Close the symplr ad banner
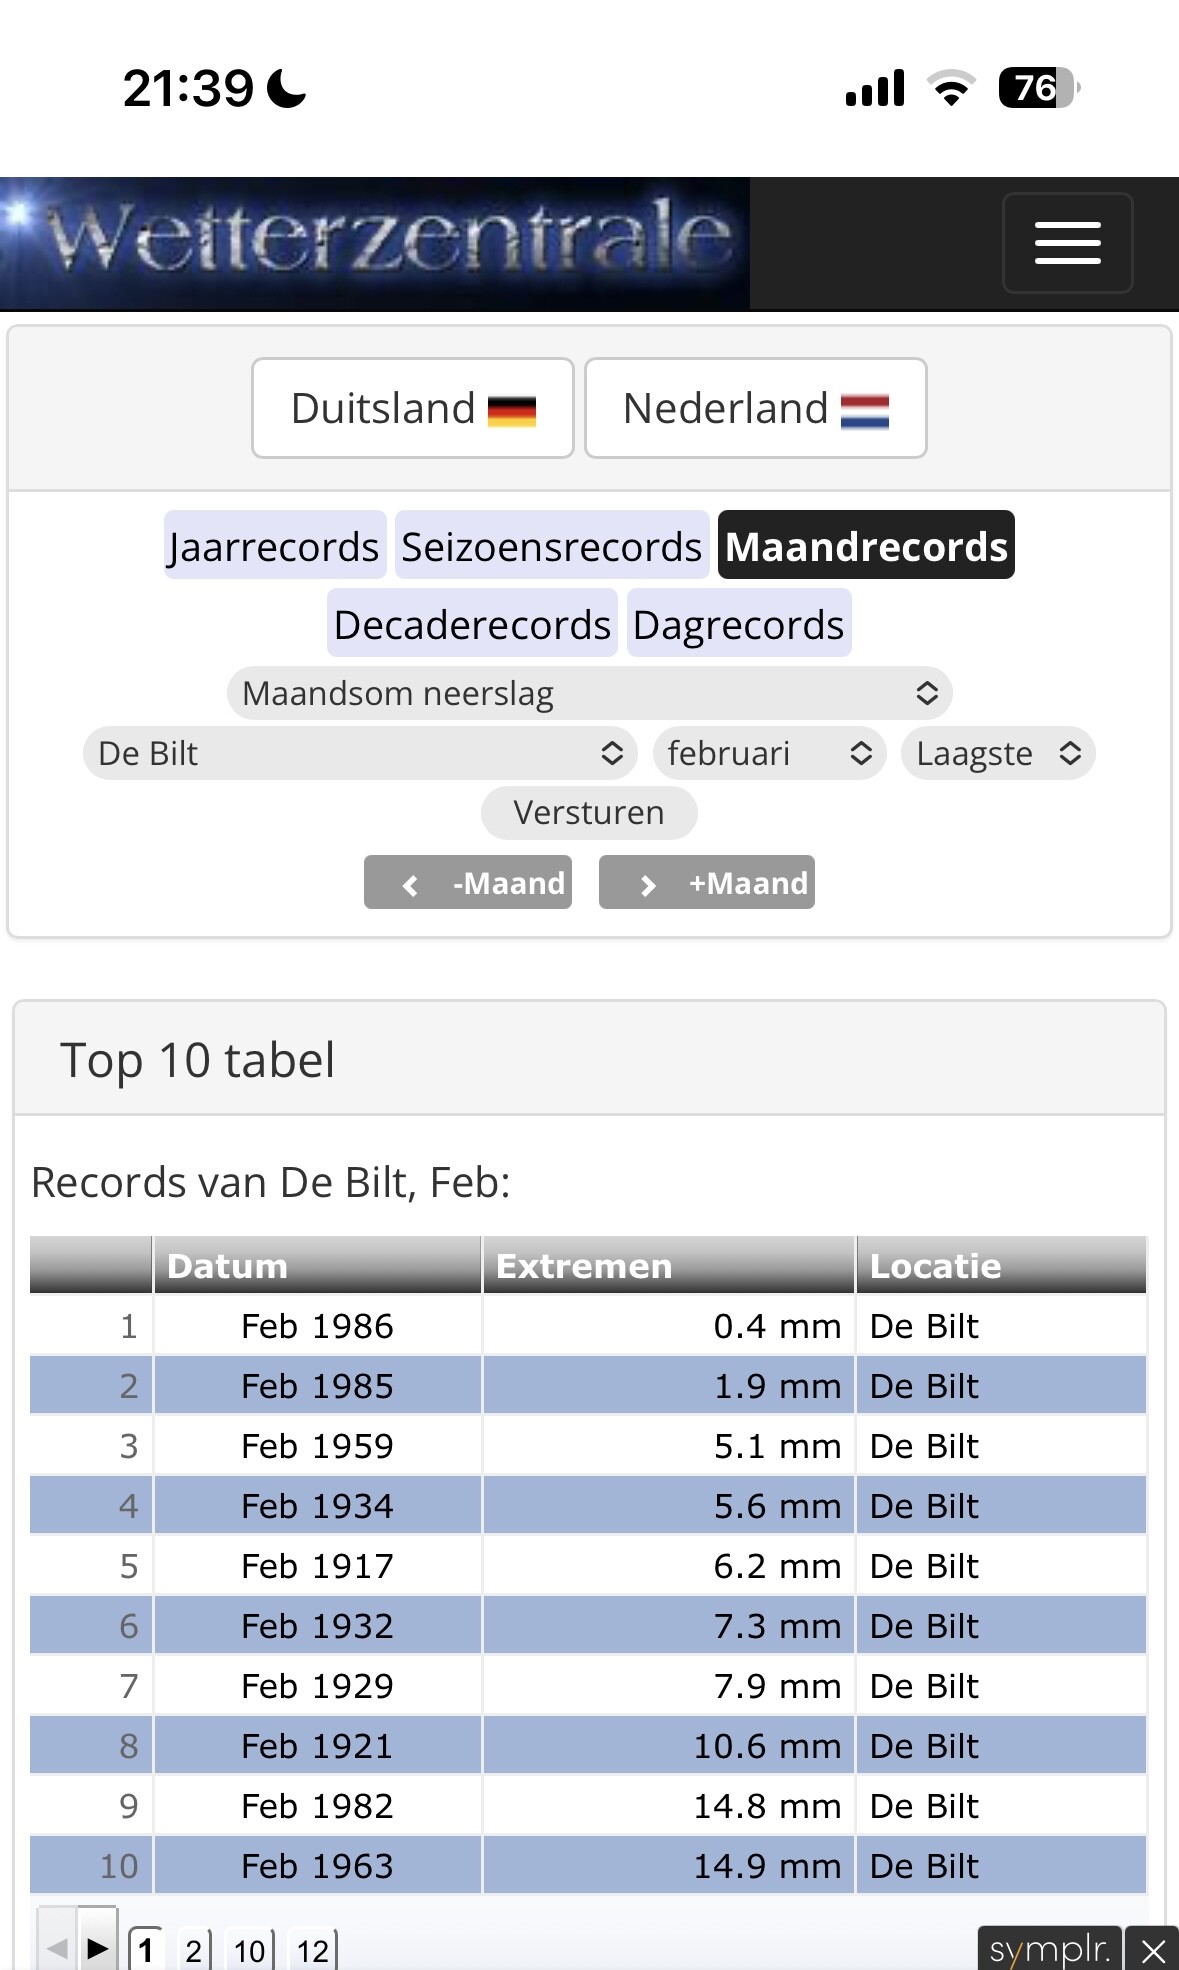 [x=1153, y=1950]
